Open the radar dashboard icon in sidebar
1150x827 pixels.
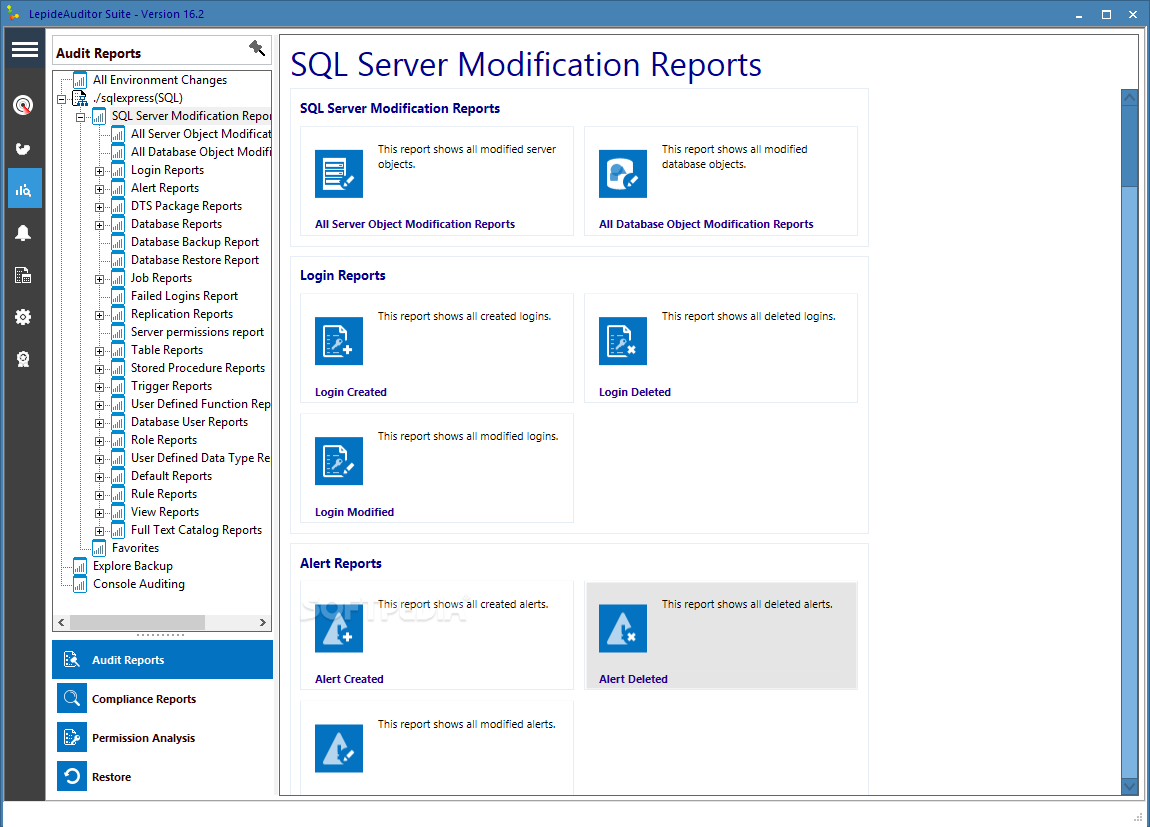tap(23, 105)
